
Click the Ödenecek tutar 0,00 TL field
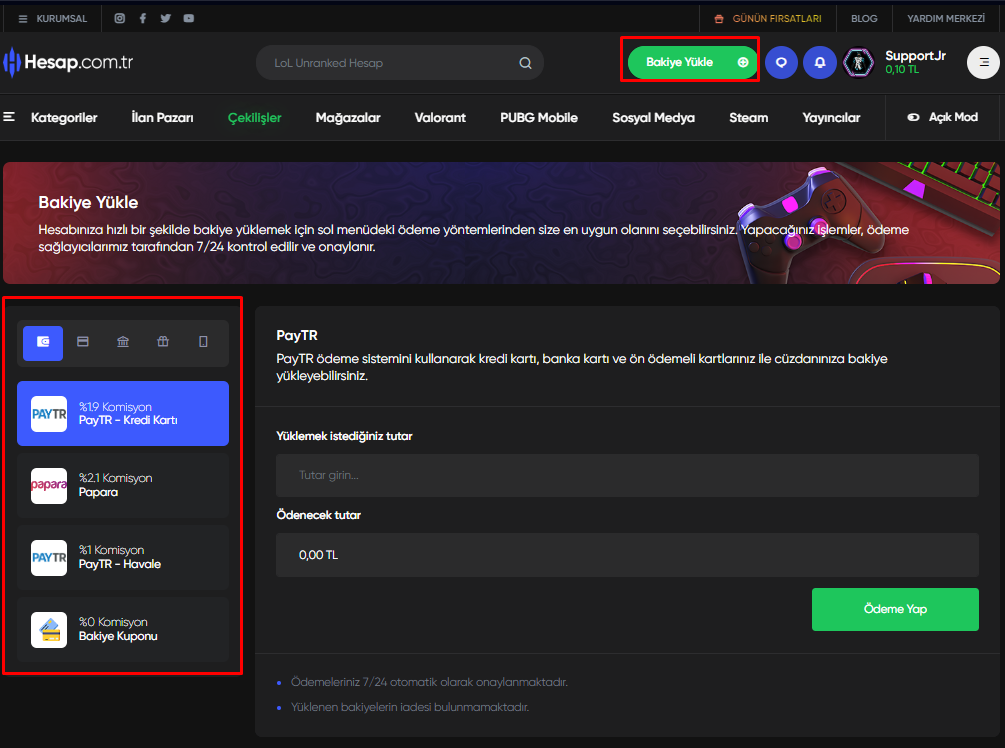(627, 555)
